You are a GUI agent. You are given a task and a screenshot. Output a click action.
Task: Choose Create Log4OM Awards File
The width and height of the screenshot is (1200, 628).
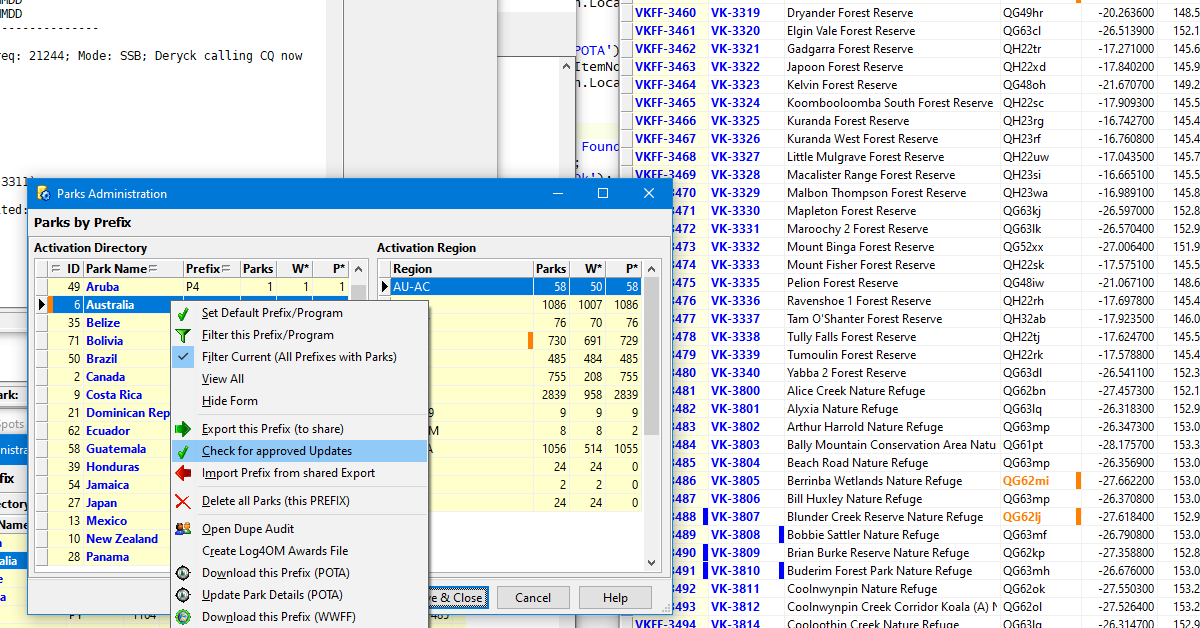(299, 551)
